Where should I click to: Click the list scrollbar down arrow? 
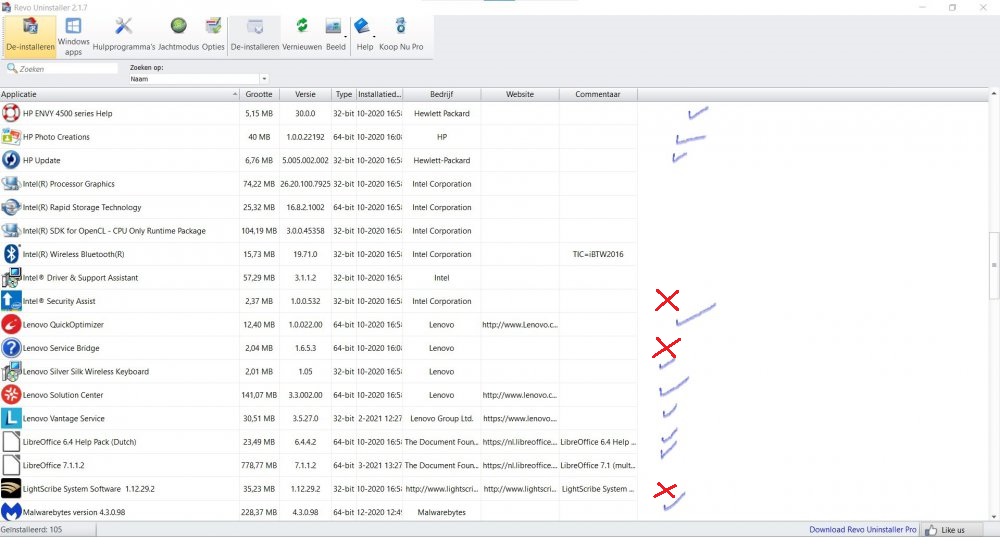[994, 517]
